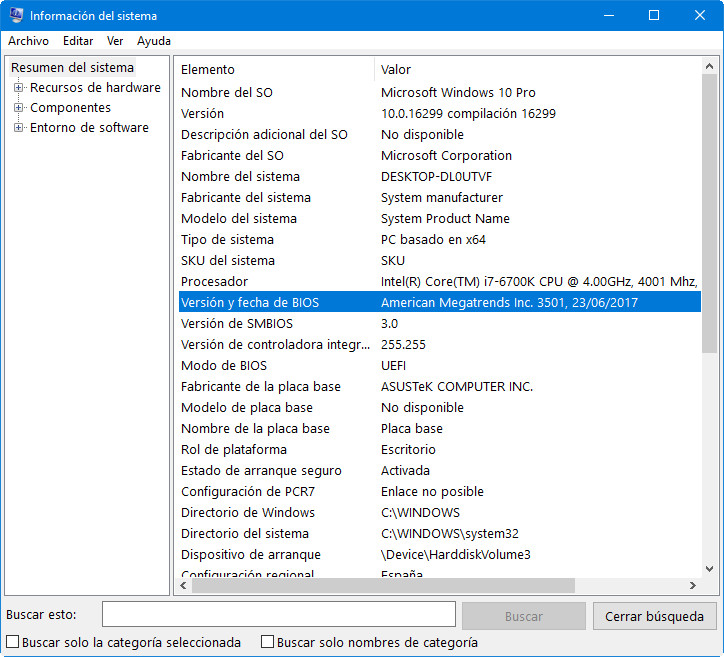Select the Componentes label in tree
Viewport: 724px width, 657px height.
(71, 108)
